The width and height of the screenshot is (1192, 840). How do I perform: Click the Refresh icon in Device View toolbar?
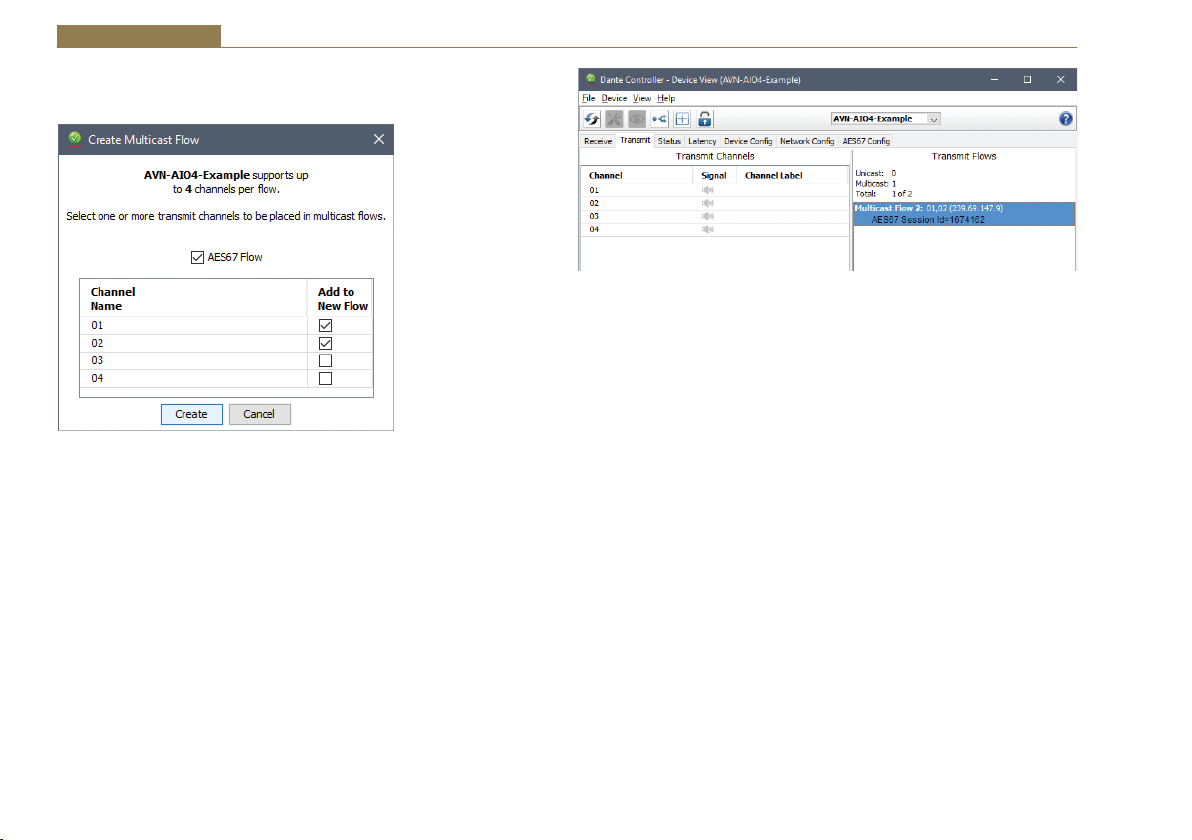591,119
